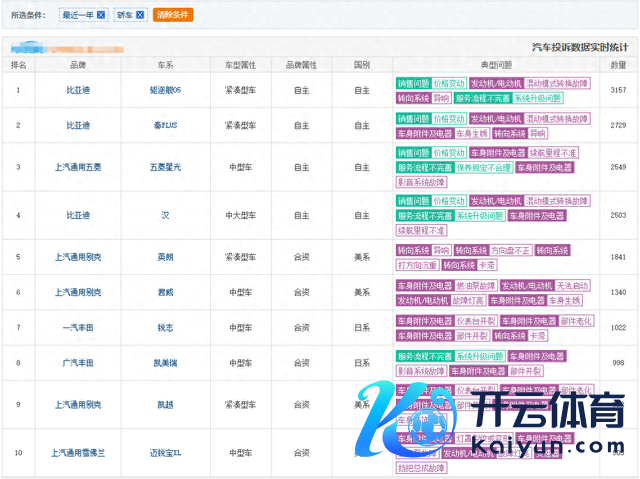The image size is (640, 479).
Task: Remove the 轿车 filter using its X icon
Action: (141, 16)
